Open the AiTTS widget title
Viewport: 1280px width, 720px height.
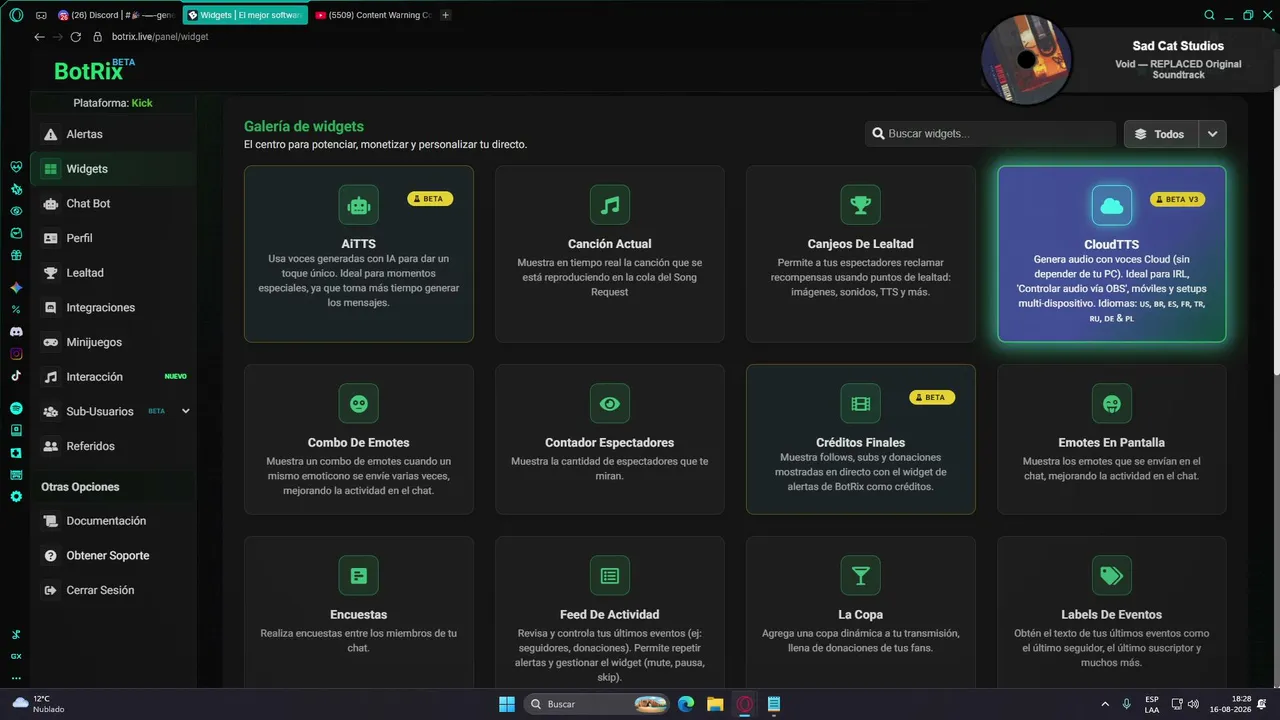[x=359, y=244]
